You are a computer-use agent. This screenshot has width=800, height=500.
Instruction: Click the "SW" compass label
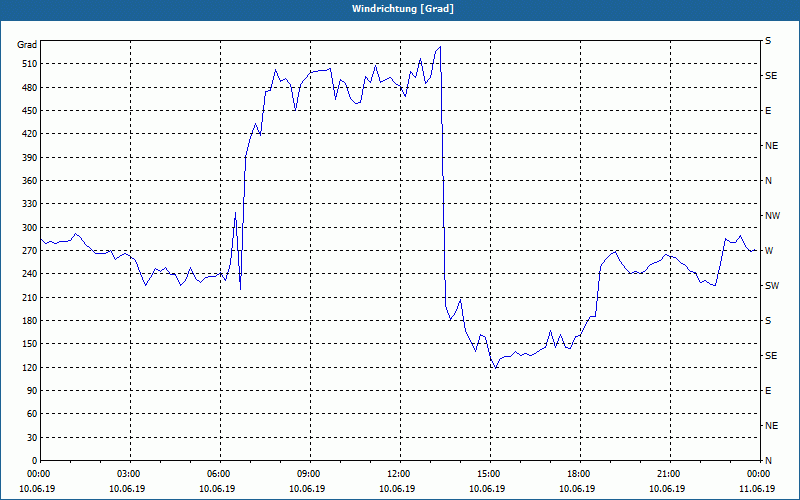pos(772,286)
